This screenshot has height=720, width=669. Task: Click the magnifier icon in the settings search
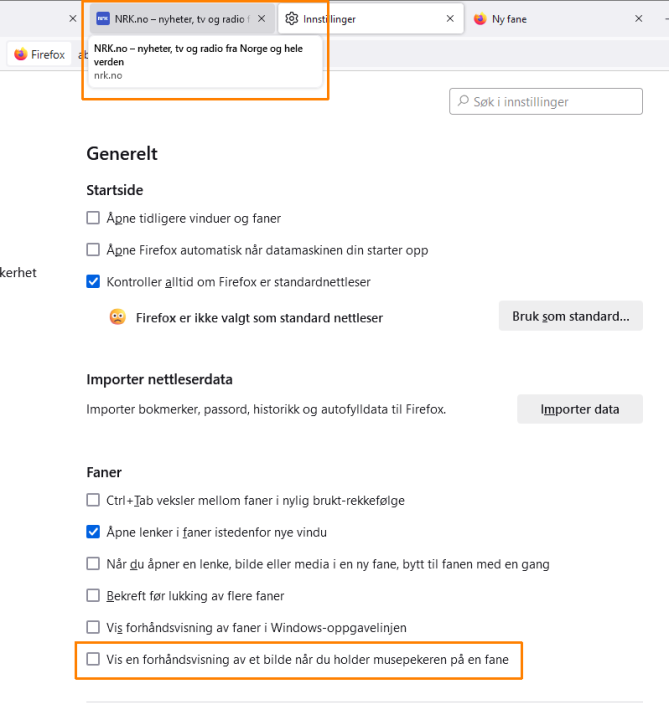click(463, 101)
